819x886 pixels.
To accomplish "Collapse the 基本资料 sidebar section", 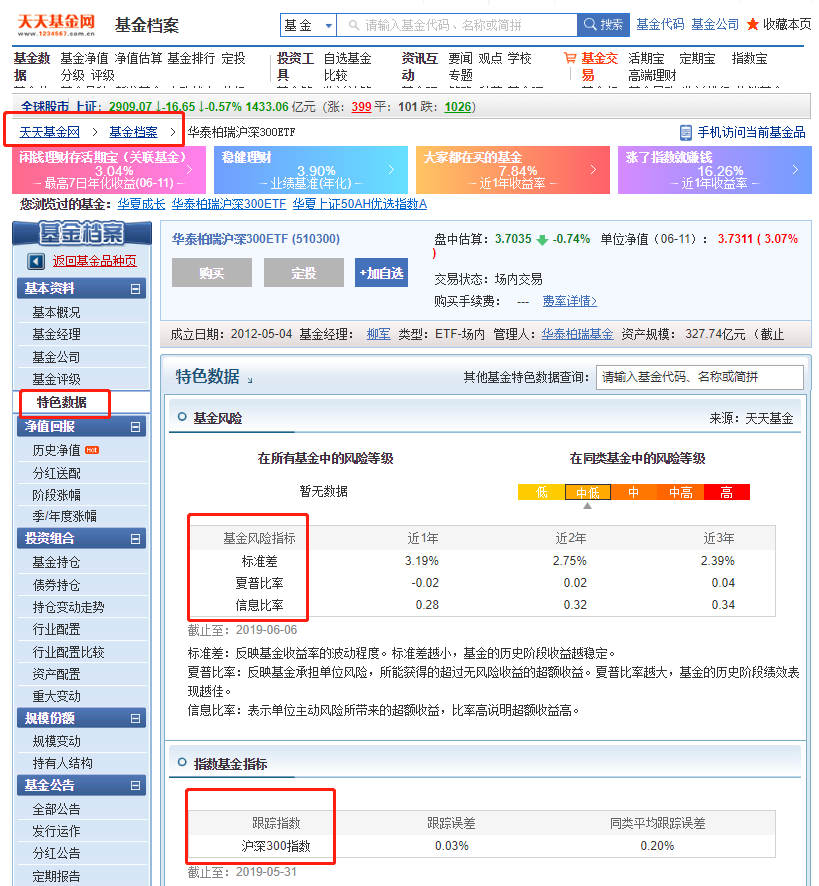I will pos(135,289).
